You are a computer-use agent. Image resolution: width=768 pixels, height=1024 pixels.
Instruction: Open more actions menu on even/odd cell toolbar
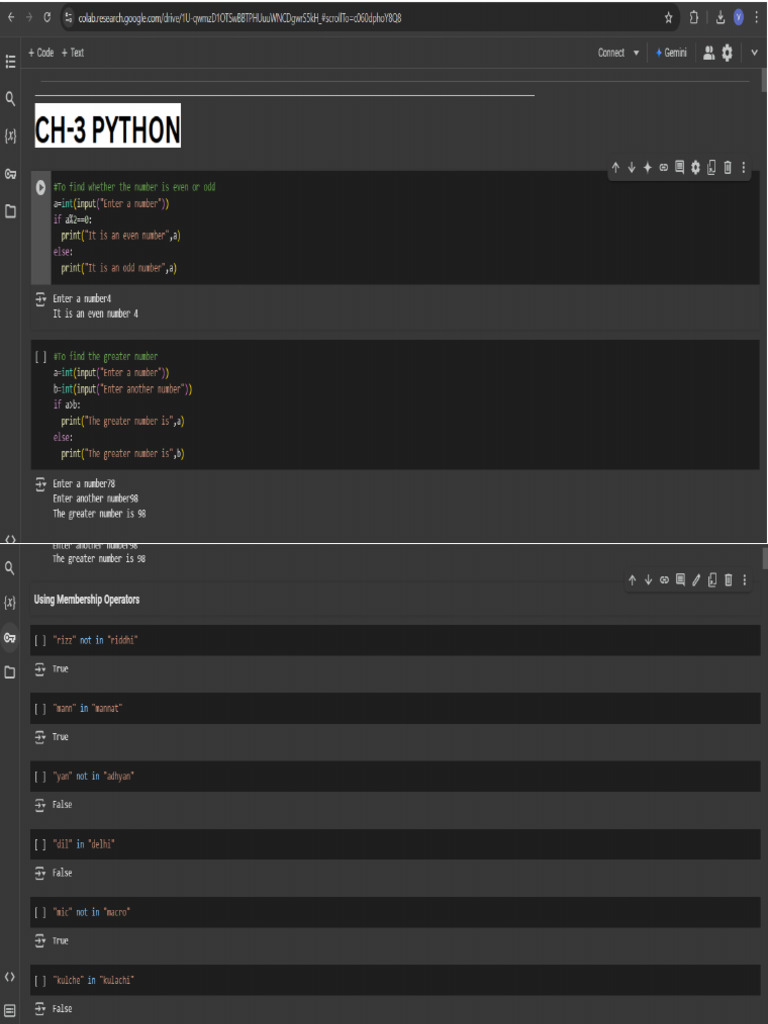(x=744, y=167)
